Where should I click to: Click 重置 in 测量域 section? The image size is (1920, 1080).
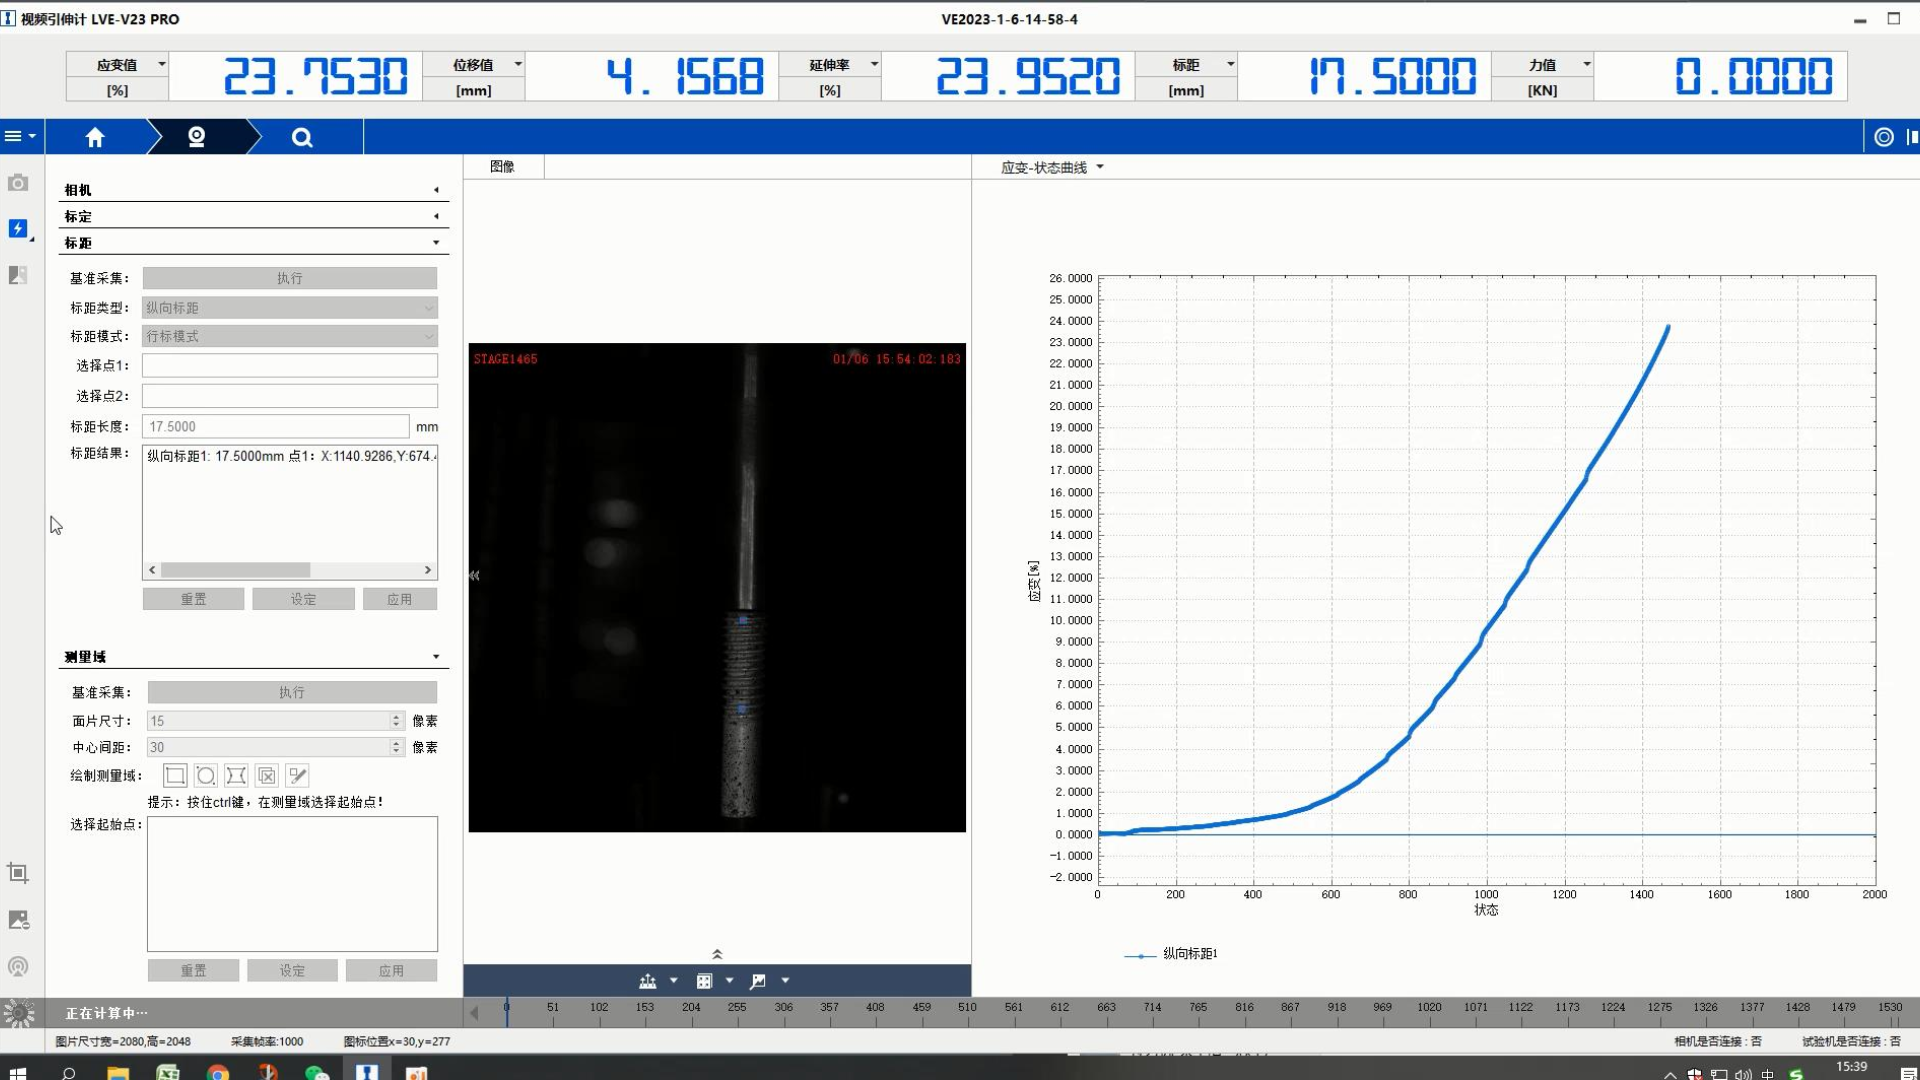[194, 971]
